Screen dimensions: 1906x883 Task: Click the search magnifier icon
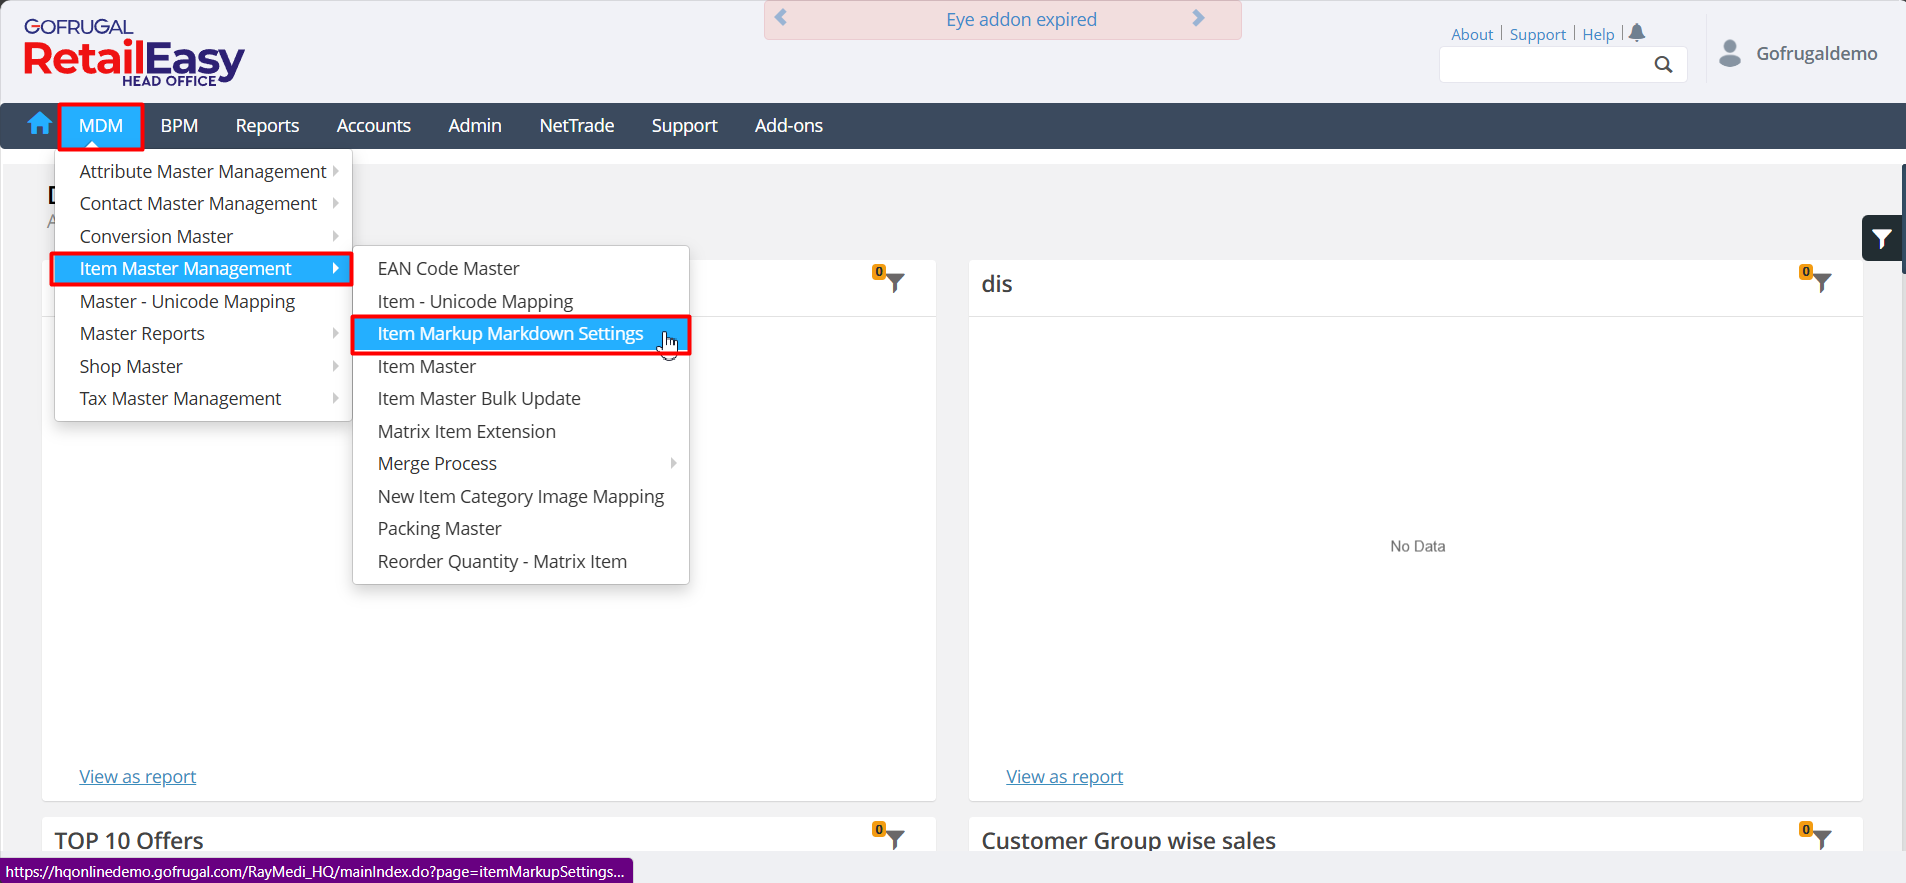point(1663,65)
